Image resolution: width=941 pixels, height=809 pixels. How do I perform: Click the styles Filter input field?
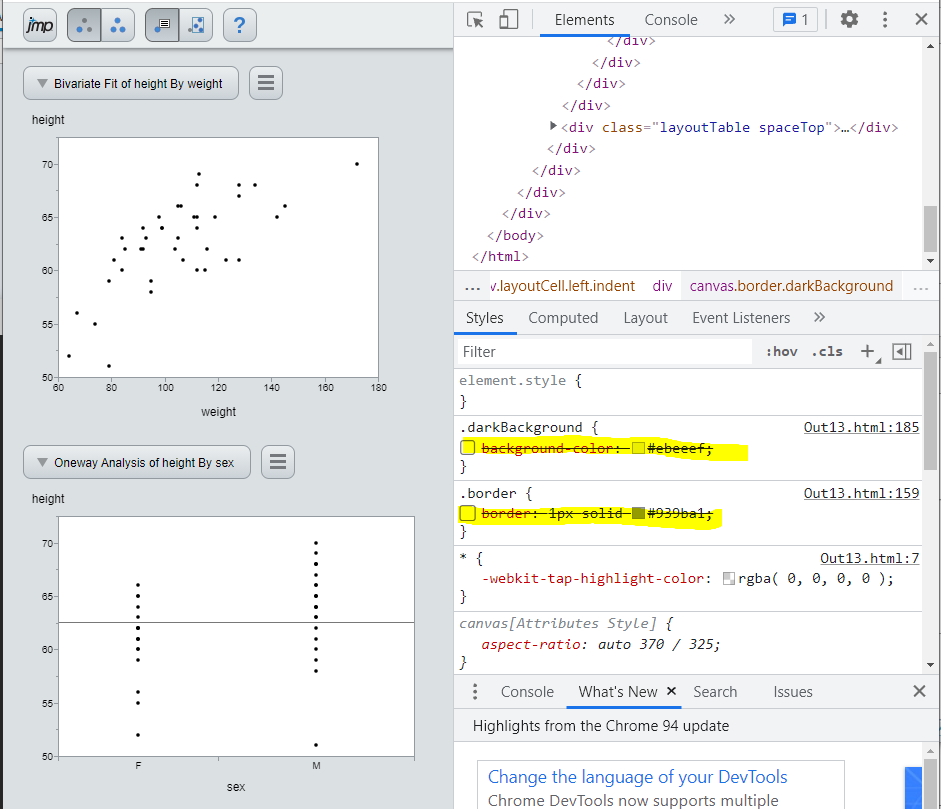(604, 351)
